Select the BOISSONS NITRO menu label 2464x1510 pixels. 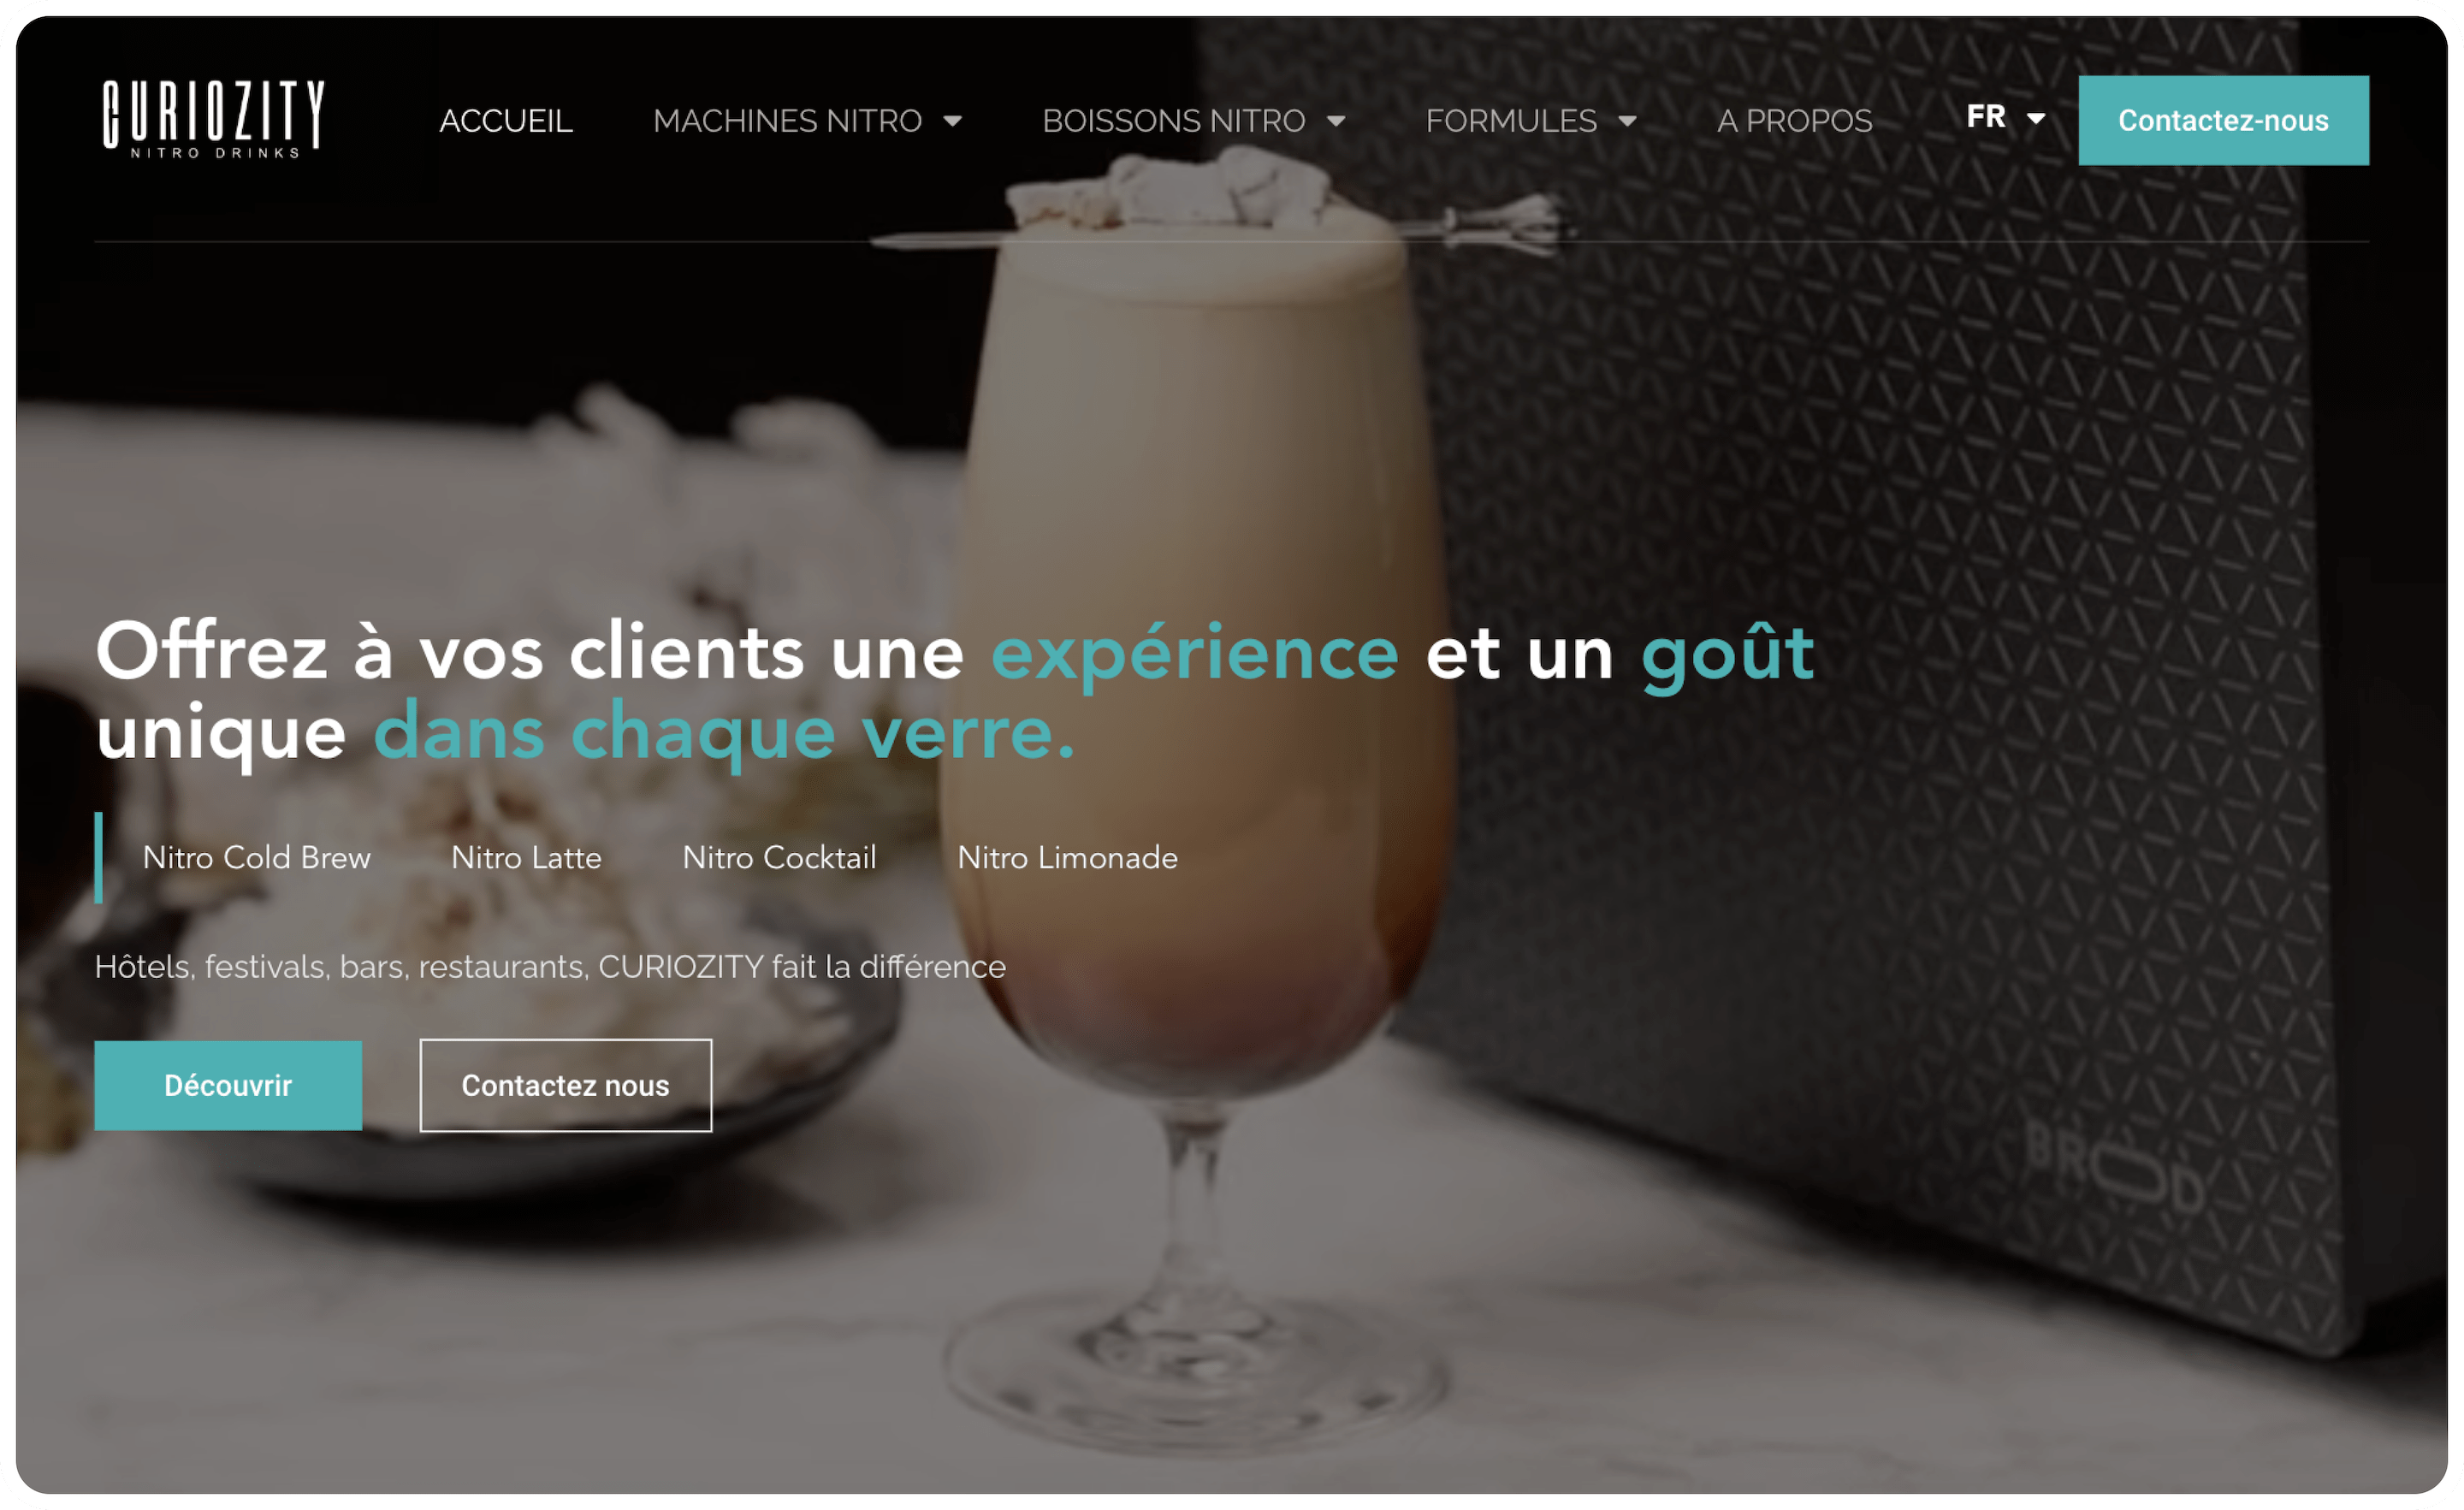1173,121
